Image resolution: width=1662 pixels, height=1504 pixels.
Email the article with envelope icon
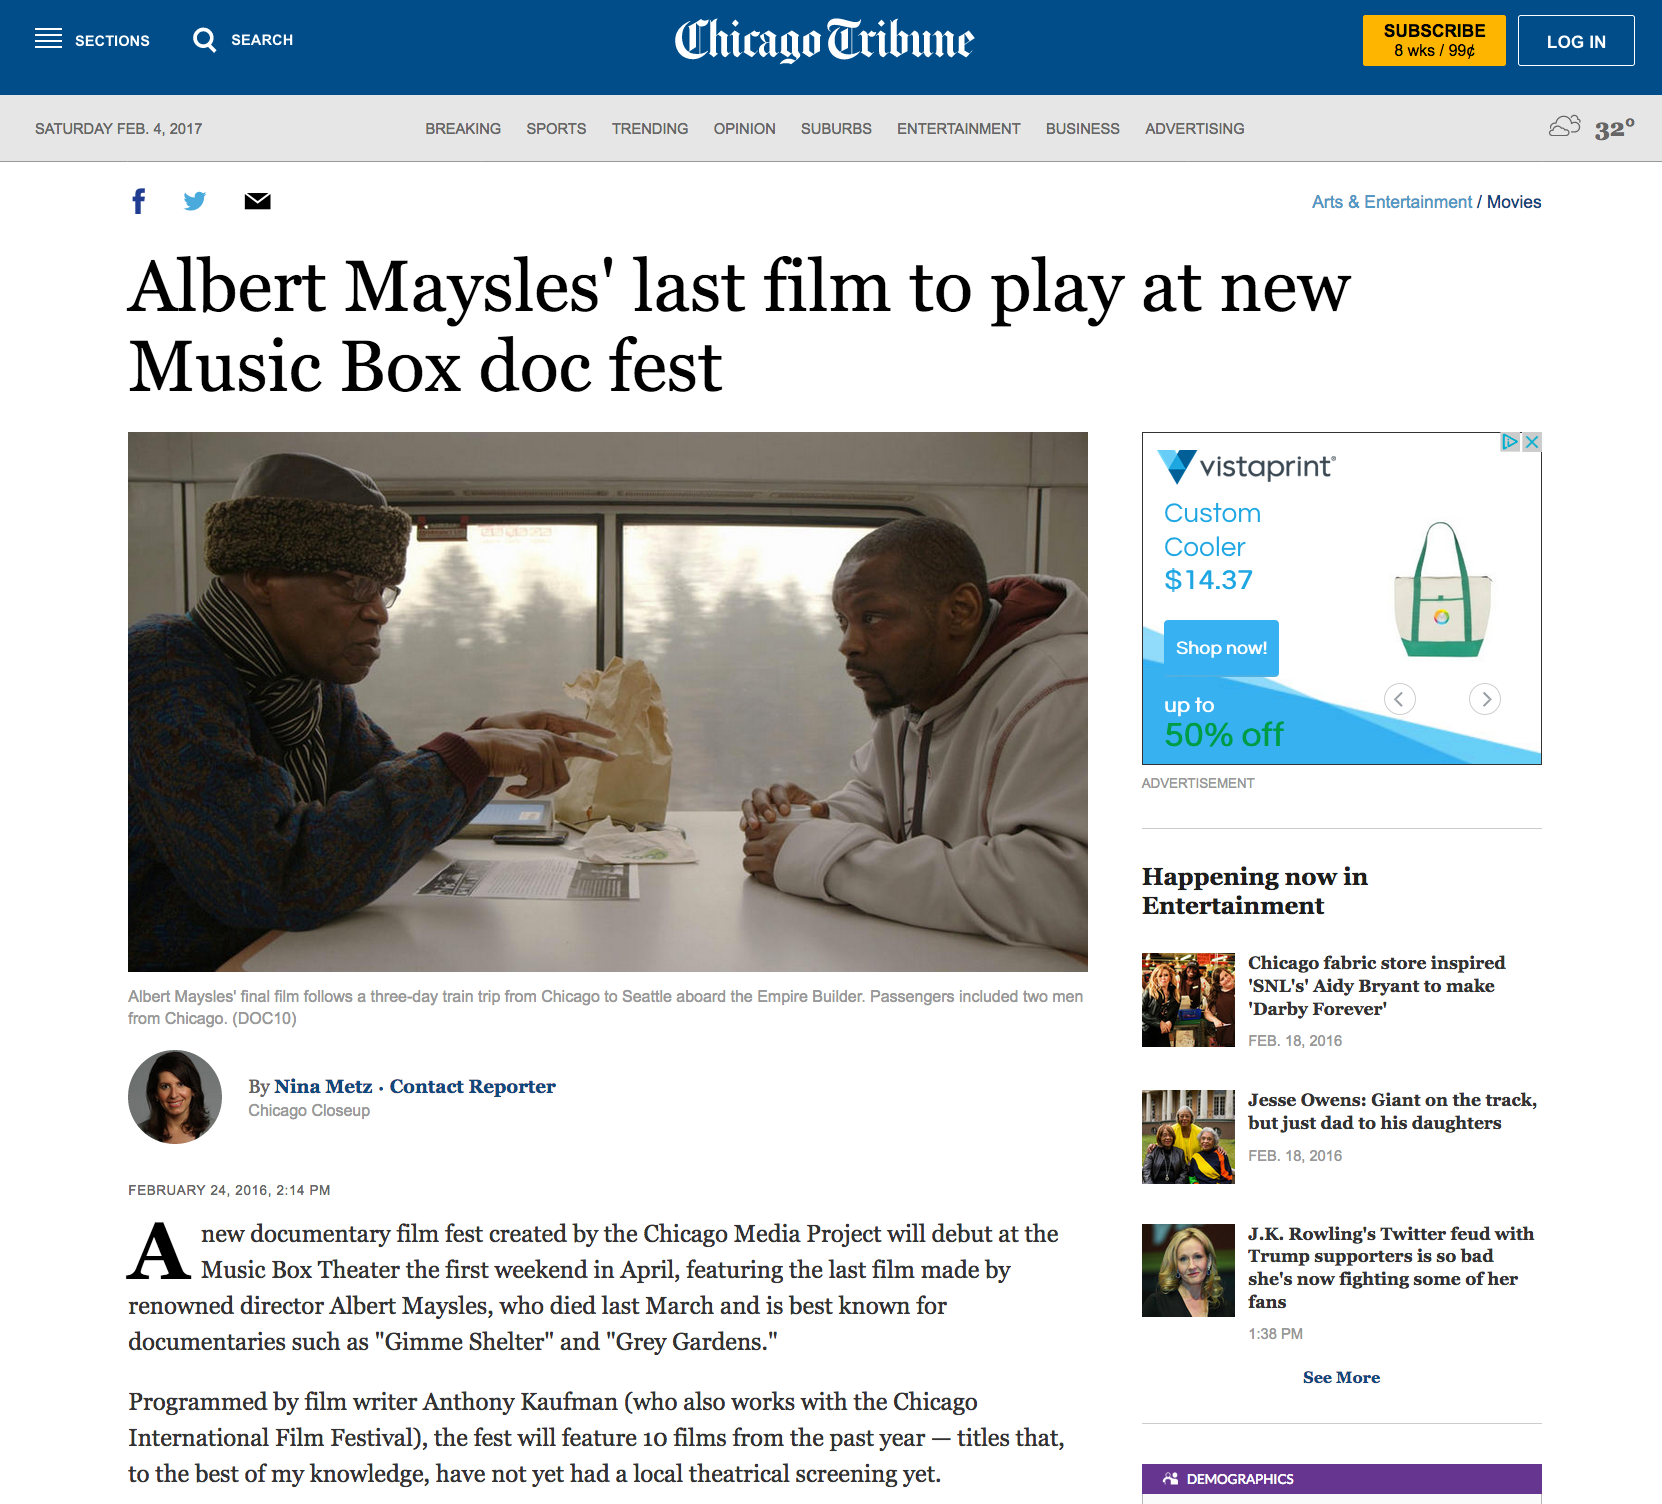click(258, 201)
